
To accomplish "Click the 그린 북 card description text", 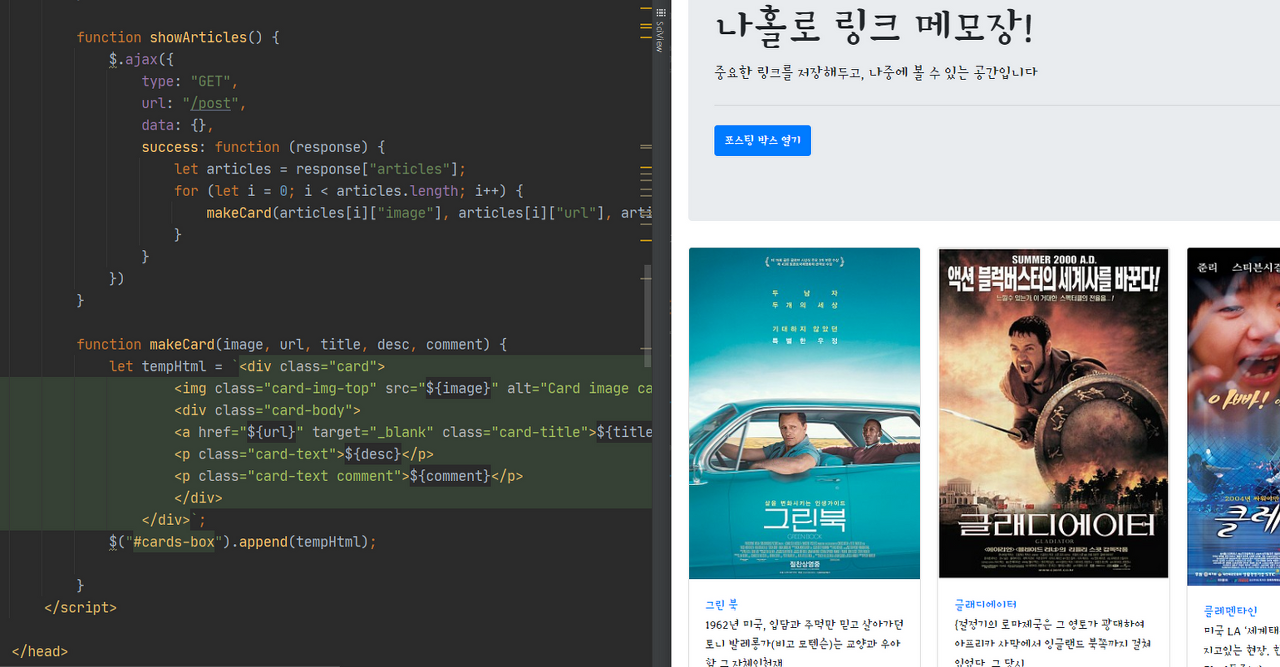I will (x=804, y=643).
